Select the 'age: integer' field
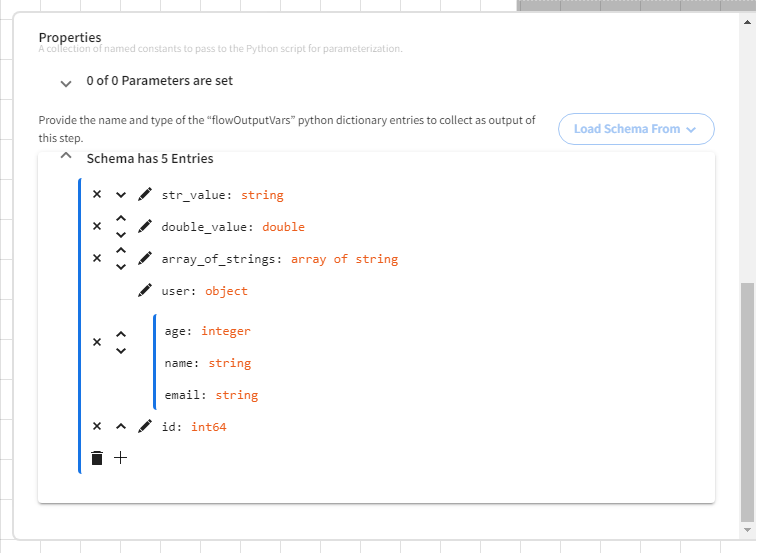 [x=208, y=331]
